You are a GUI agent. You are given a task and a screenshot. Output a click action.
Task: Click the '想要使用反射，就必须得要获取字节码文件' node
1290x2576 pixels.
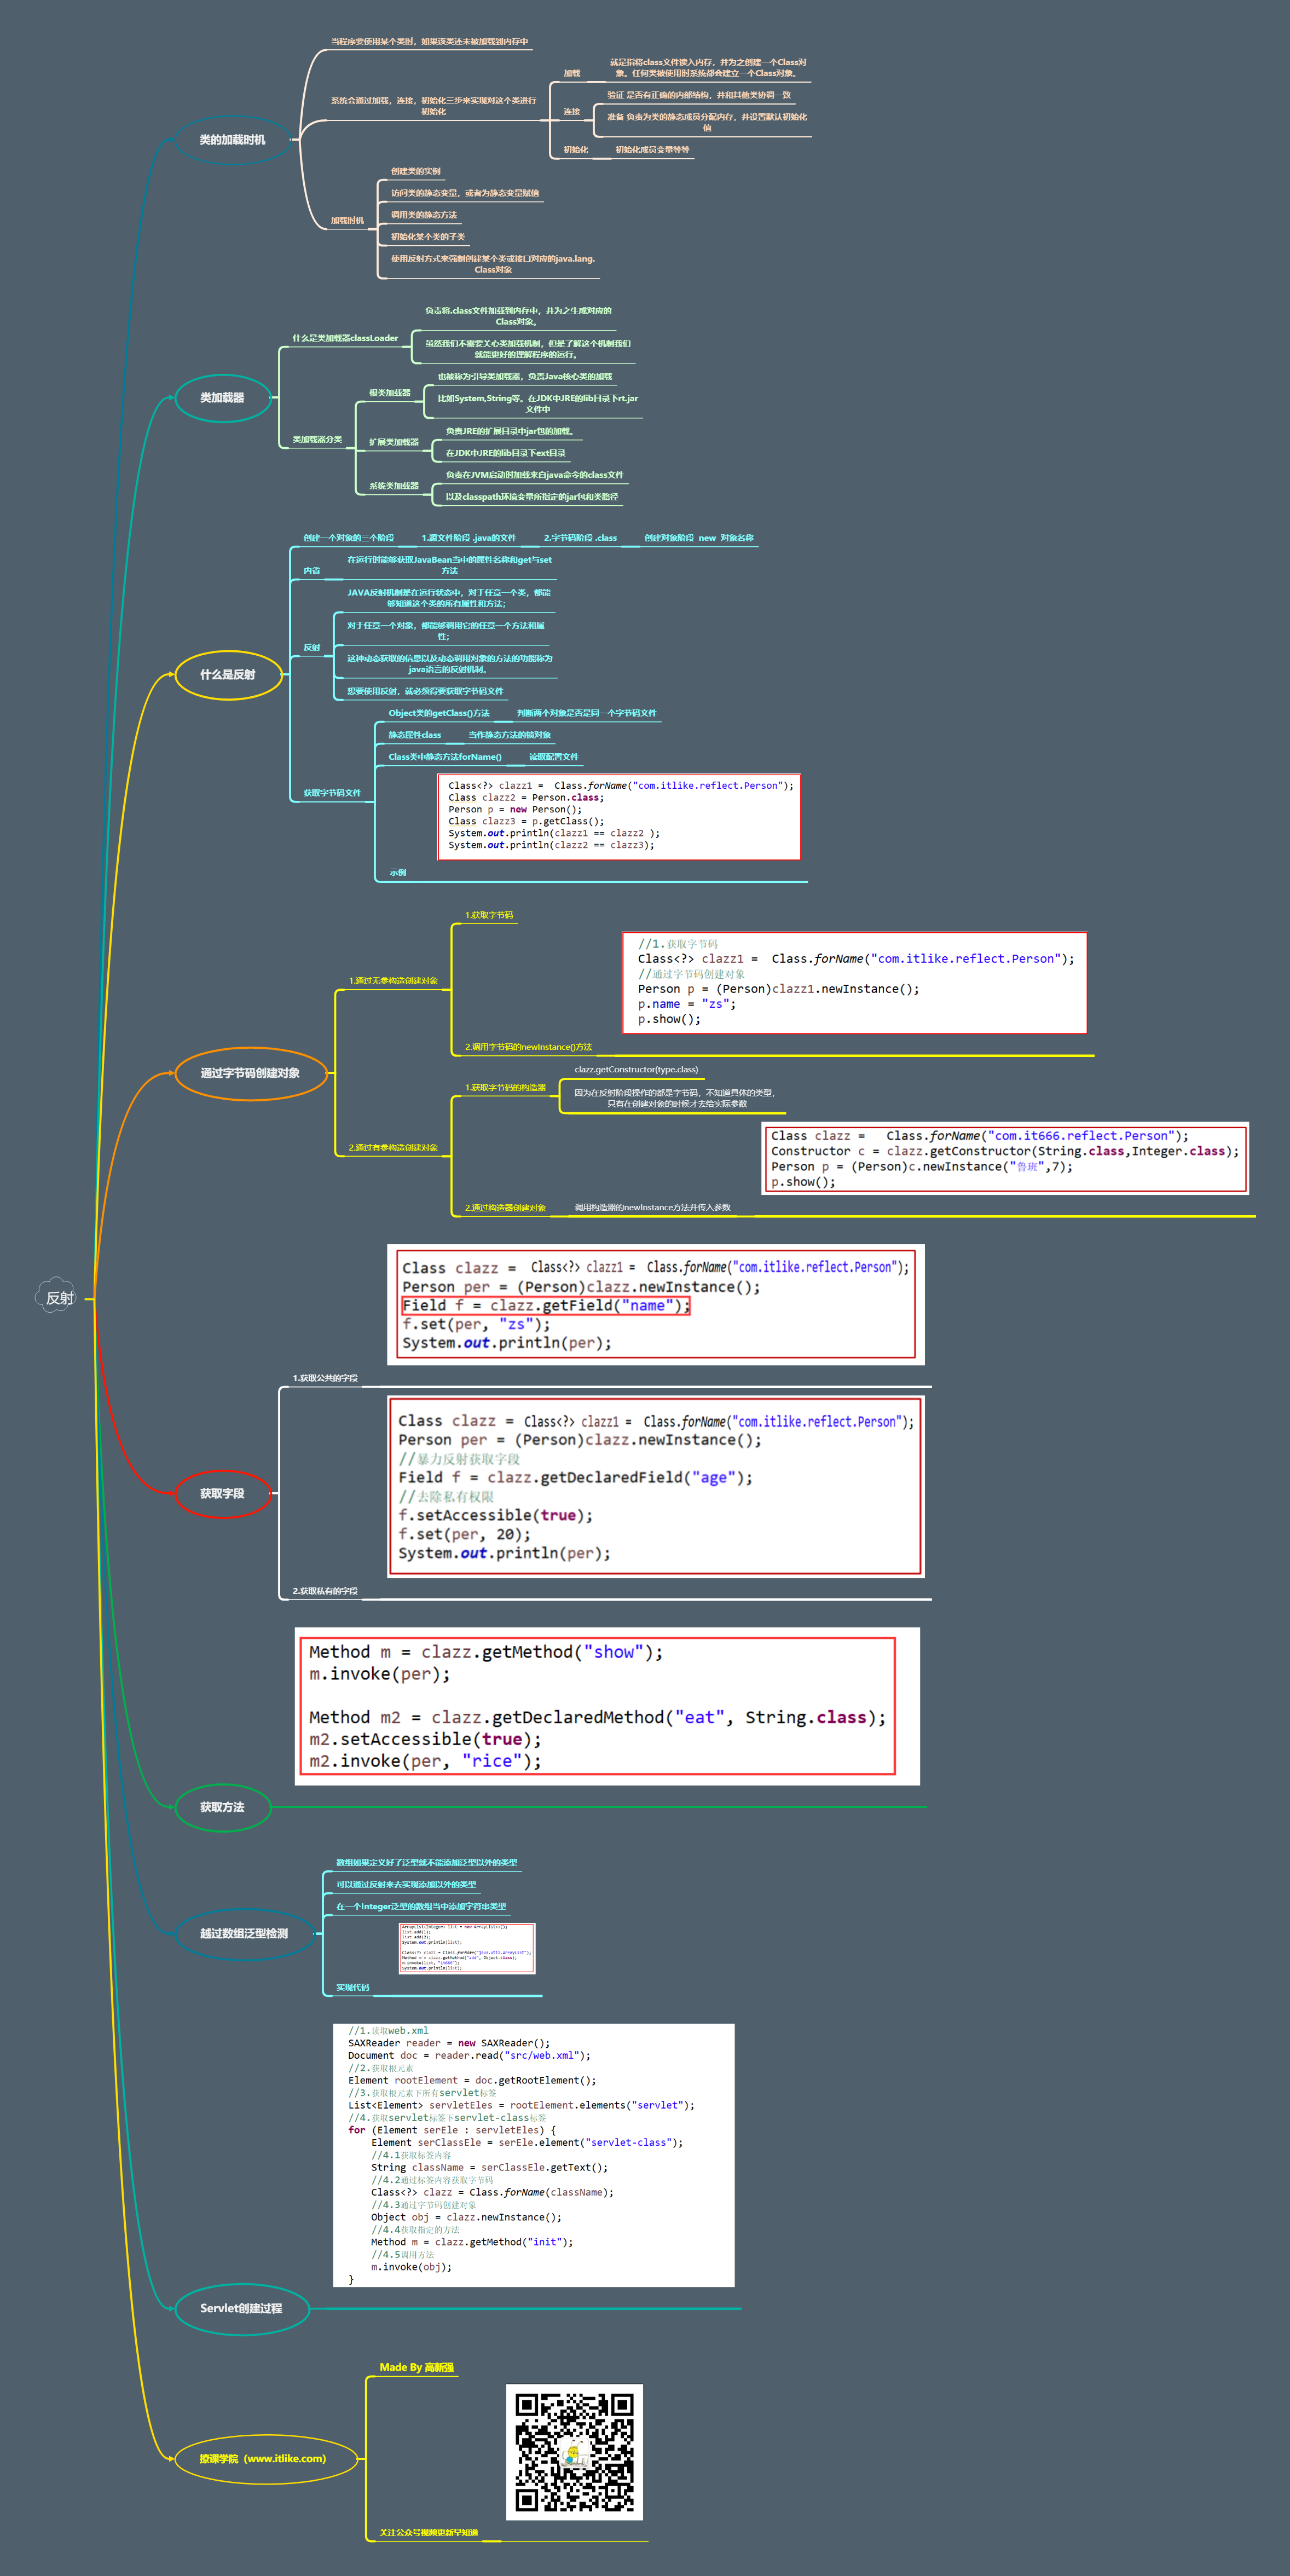[425, 691]
